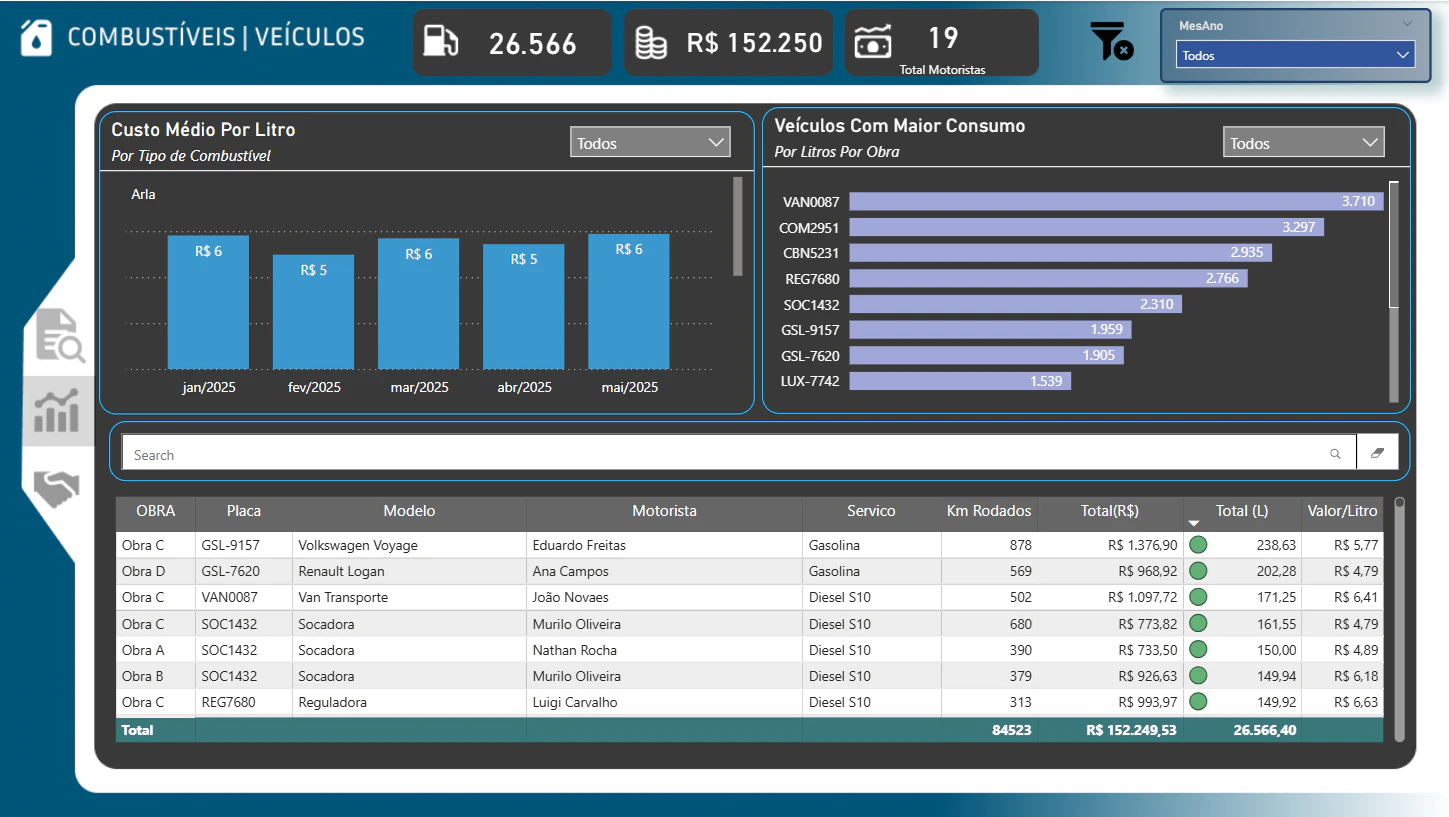Sort table by the OBRA column header
This screenshot has width=1449, height=817.
point(155,511)
